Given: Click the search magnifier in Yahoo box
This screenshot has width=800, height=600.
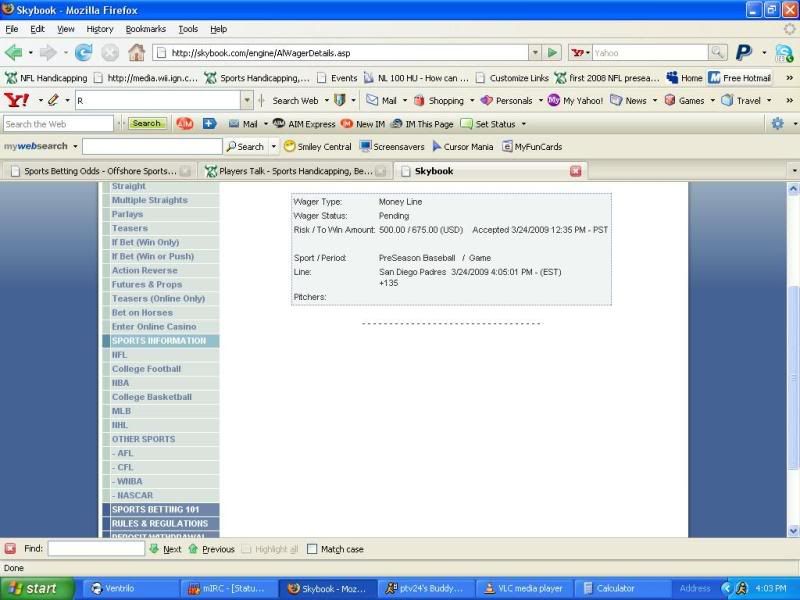Looking at the screenshot, I should click(717, 53).
